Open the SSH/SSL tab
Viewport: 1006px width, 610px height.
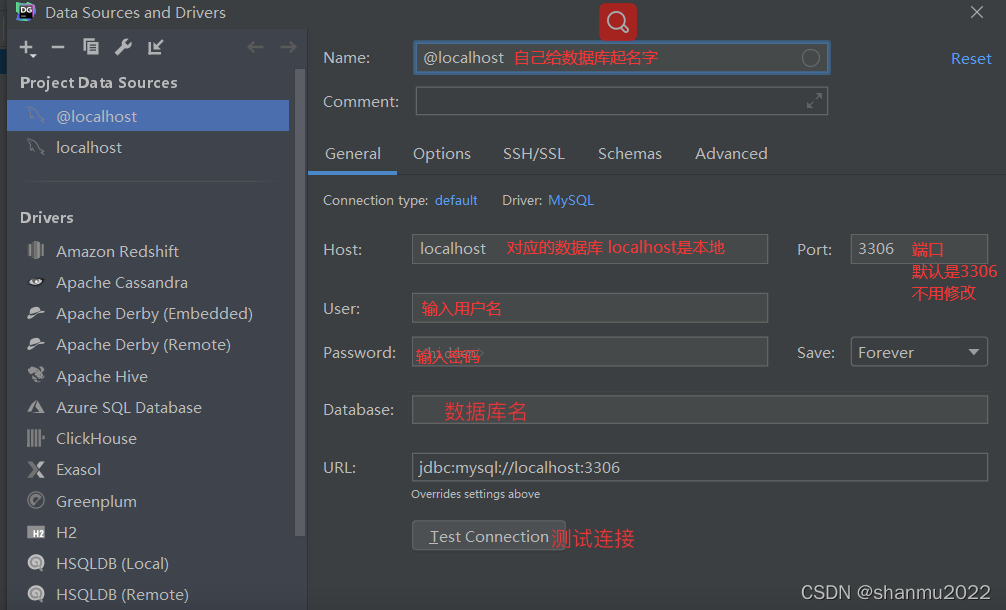[x=534, y=154]
